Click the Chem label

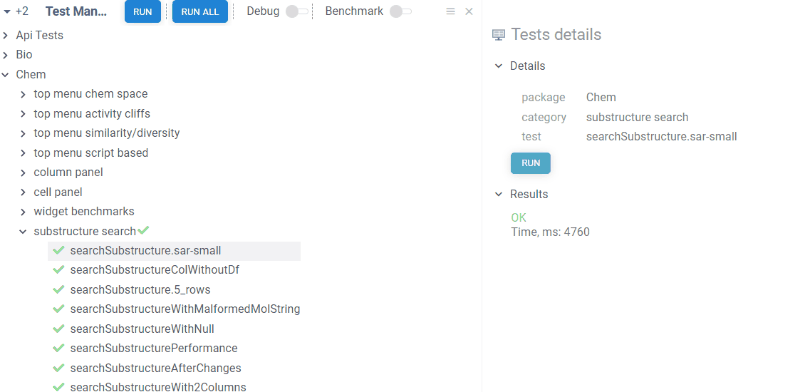(31, 75)
